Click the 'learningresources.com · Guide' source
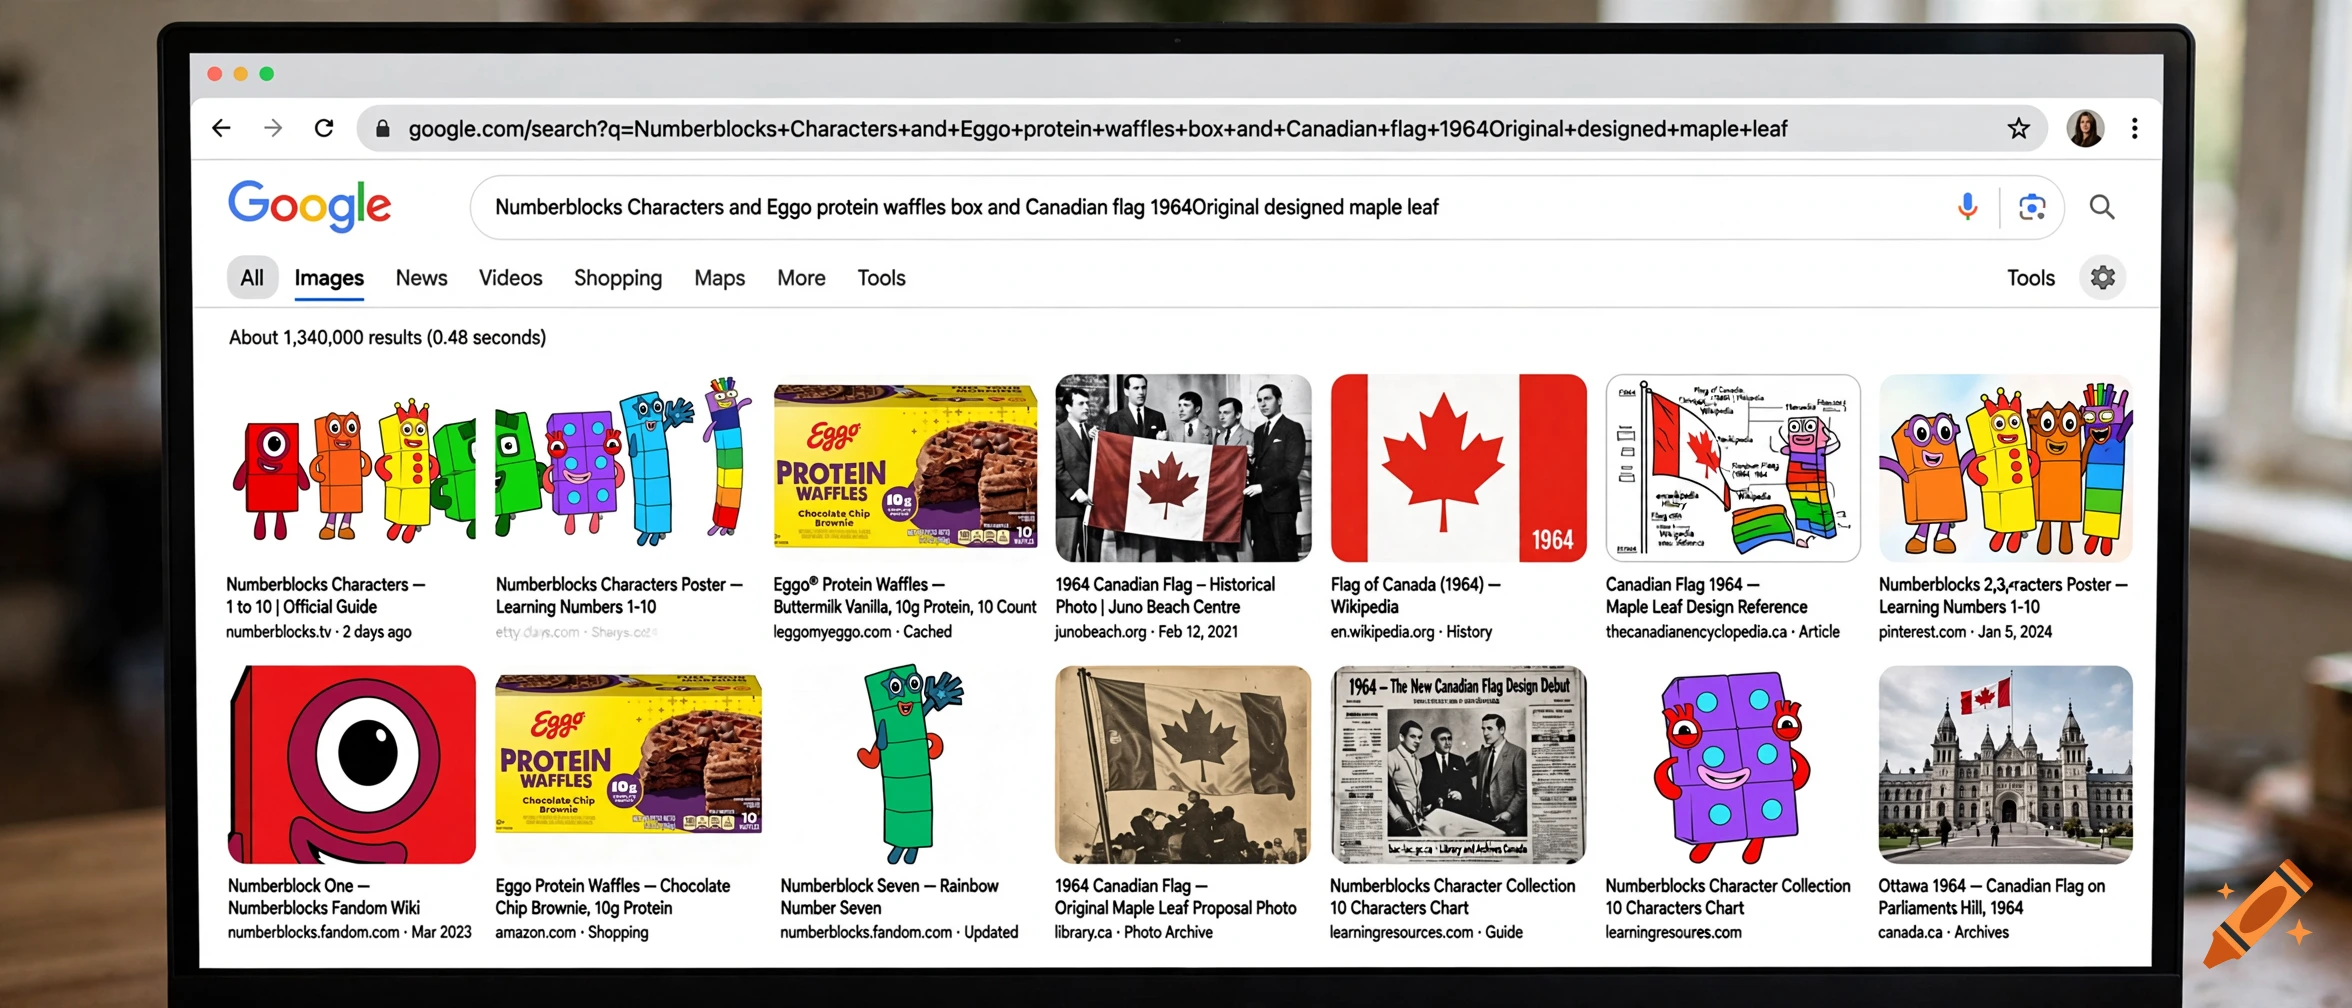 tap(1426, 932)
